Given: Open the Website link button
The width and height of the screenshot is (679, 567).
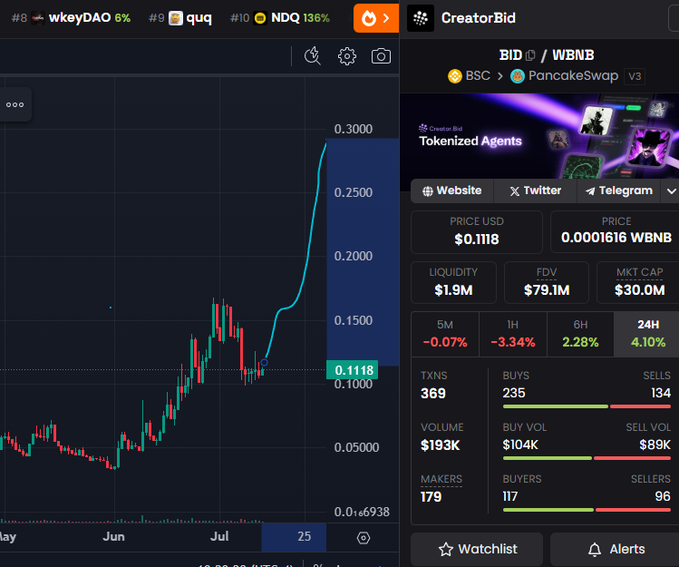Looking at the screenshot, I should pyautogui.click(x=452, y=191).
